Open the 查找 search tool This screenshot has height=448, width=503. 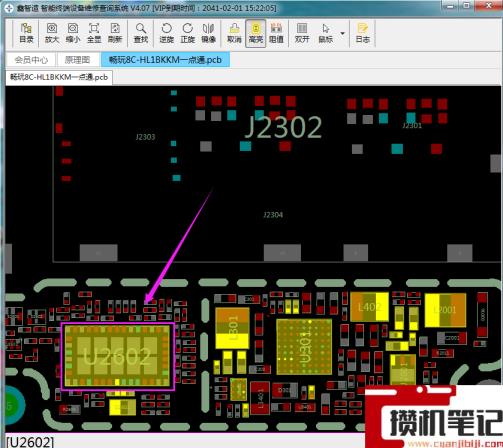[x=141, y=33]
